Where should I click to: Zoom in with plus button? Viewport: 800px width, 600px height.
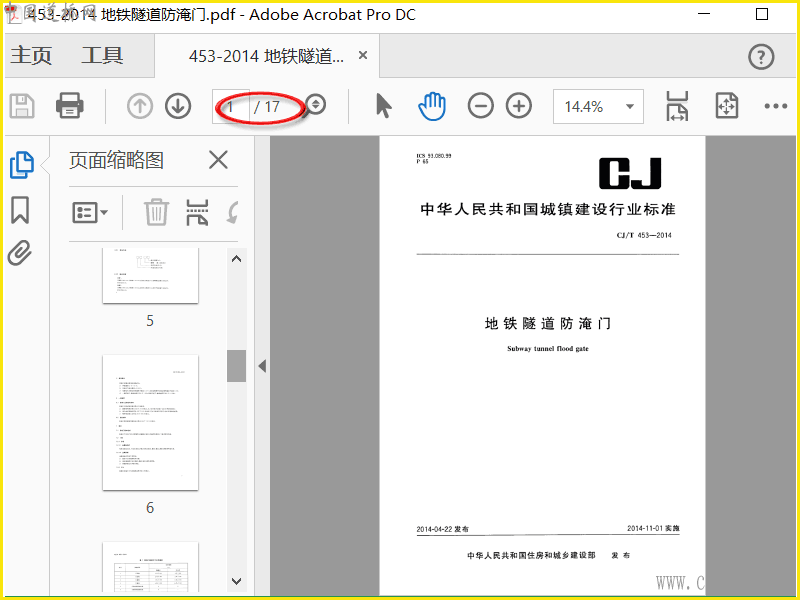point(519,106)
